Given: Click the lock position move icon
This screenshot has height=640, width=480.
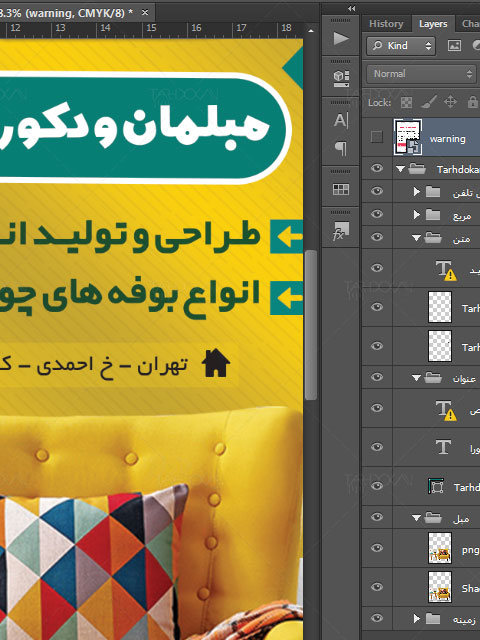Looking at the screenshot, I should coord(450,102).
